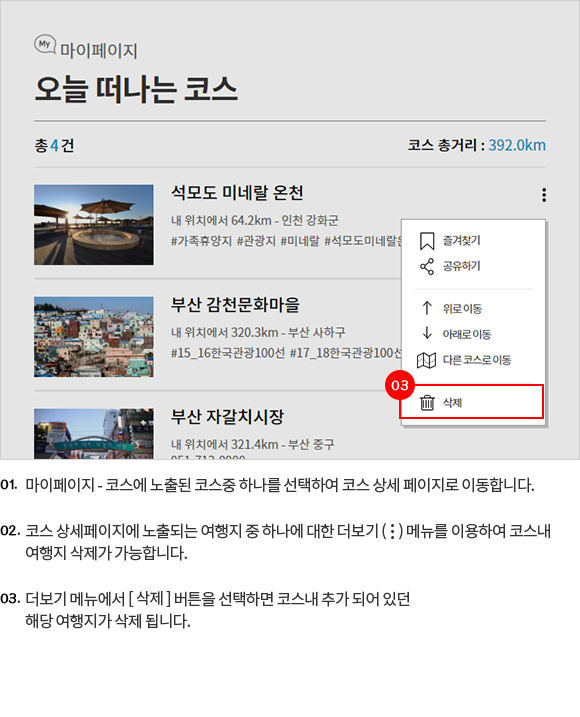This screenshot has height=717, width=580.
Task: Click the share icon beside 공유하기
Action: point(427,267)
